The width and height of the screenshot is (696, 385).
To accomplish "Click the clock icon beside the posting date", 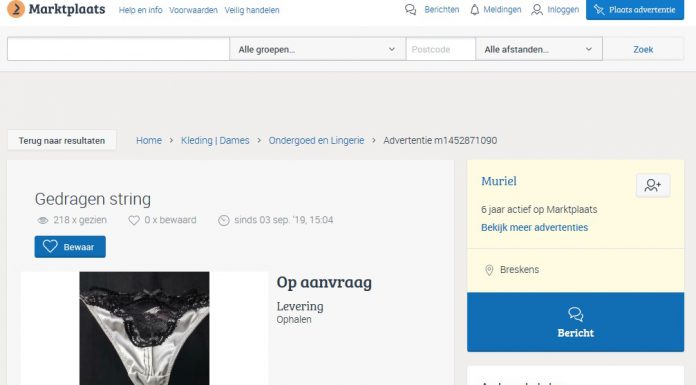I will [224, 220].
